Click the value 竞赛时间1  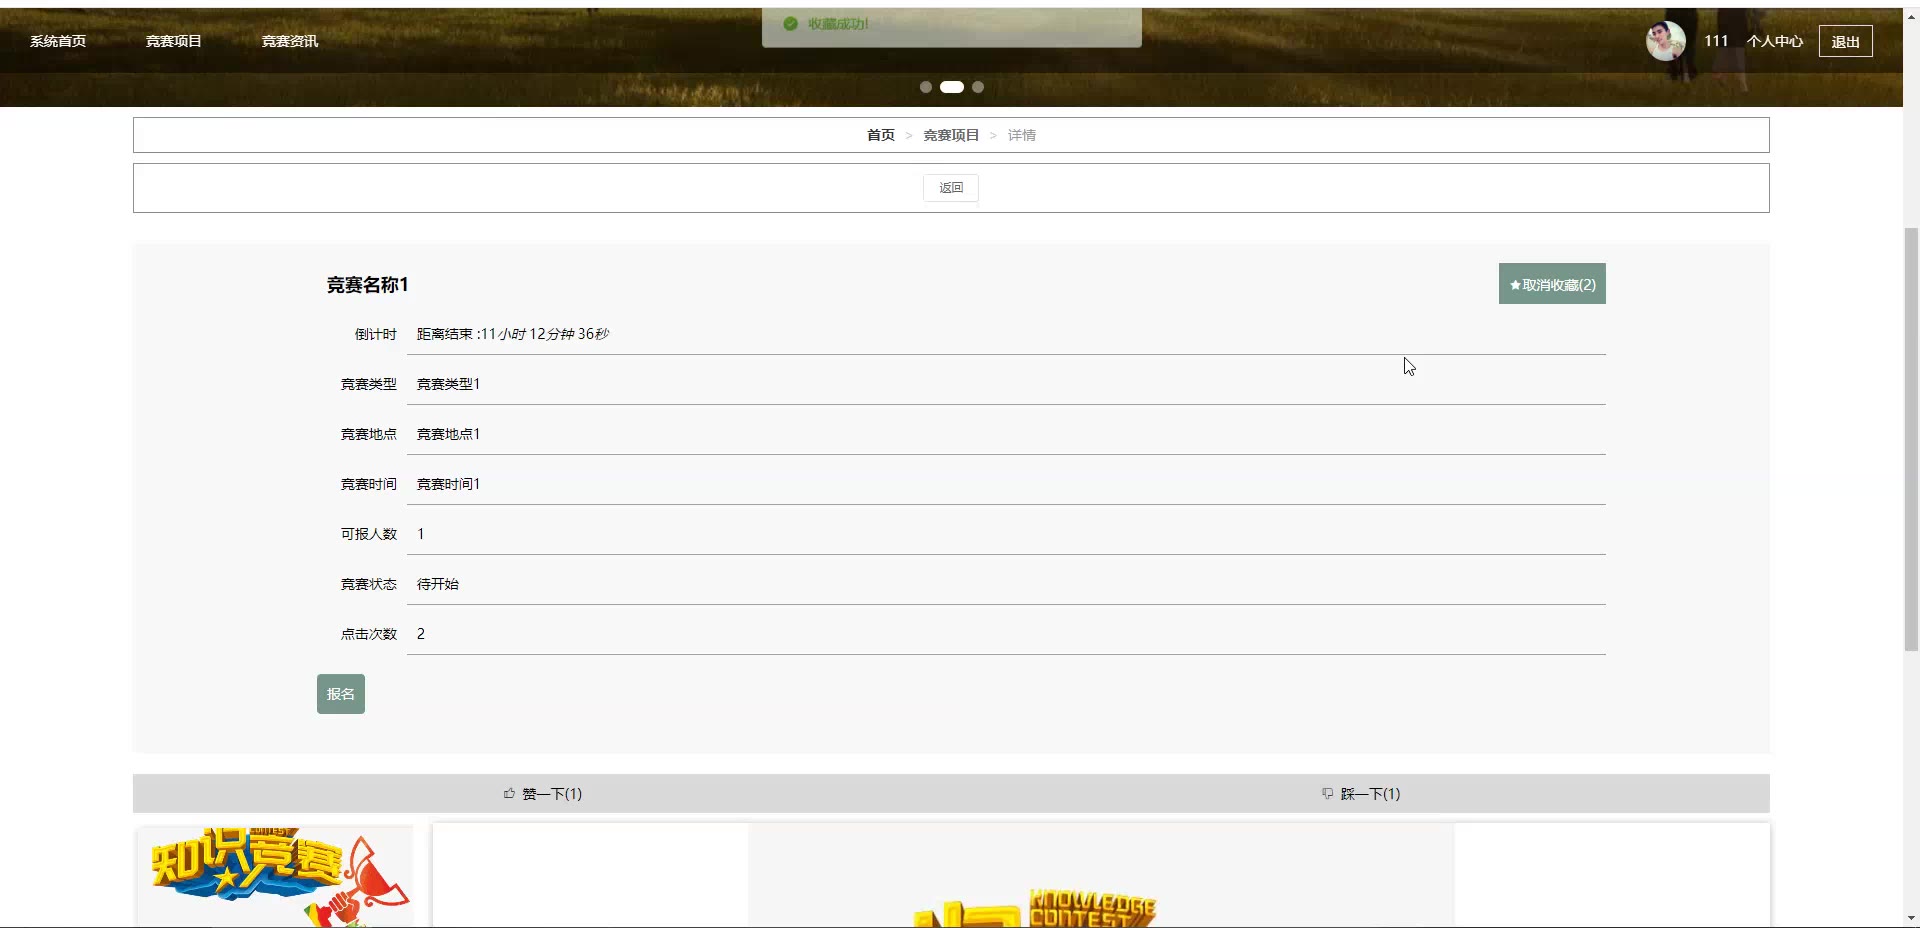[x=448, y=484]
